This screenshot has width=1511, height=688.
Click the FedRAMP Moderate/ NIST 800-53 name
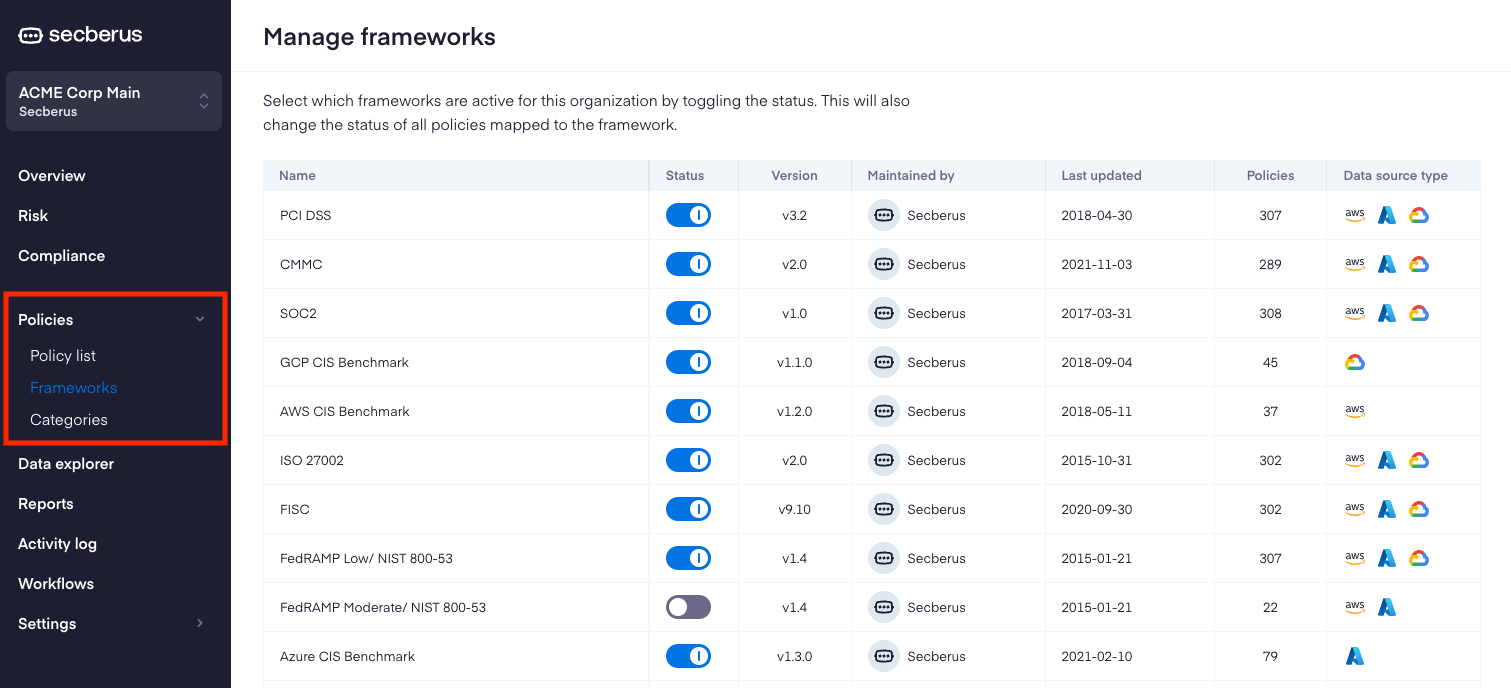[x=383, y=607]
